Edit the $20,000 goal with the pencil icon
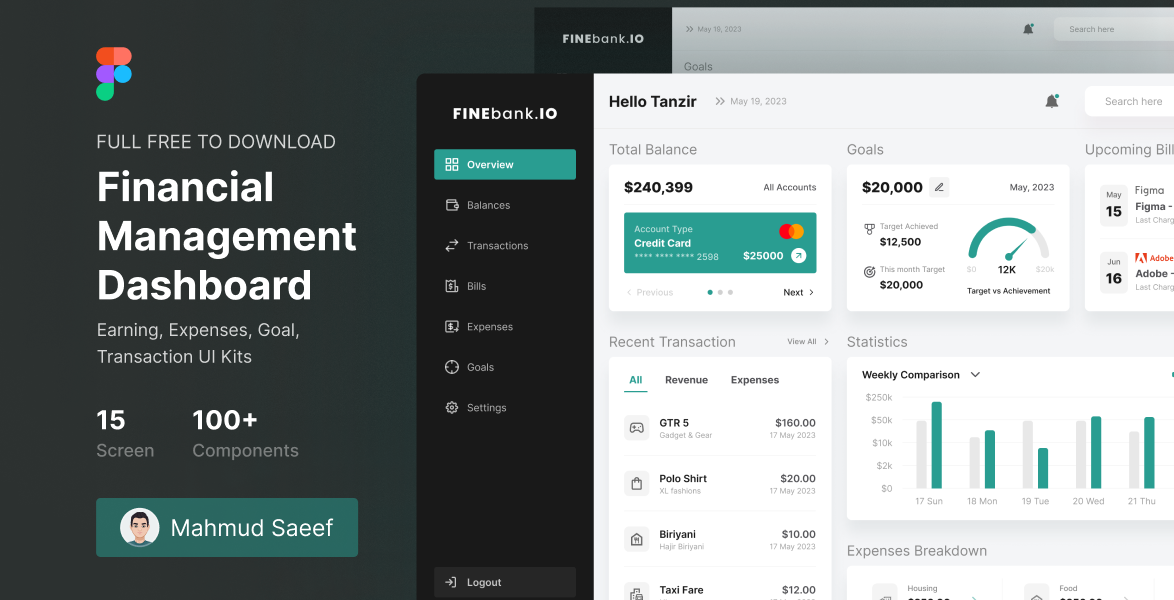The height and width of the screenshot is (600, 1174). (x=938, y=187)
